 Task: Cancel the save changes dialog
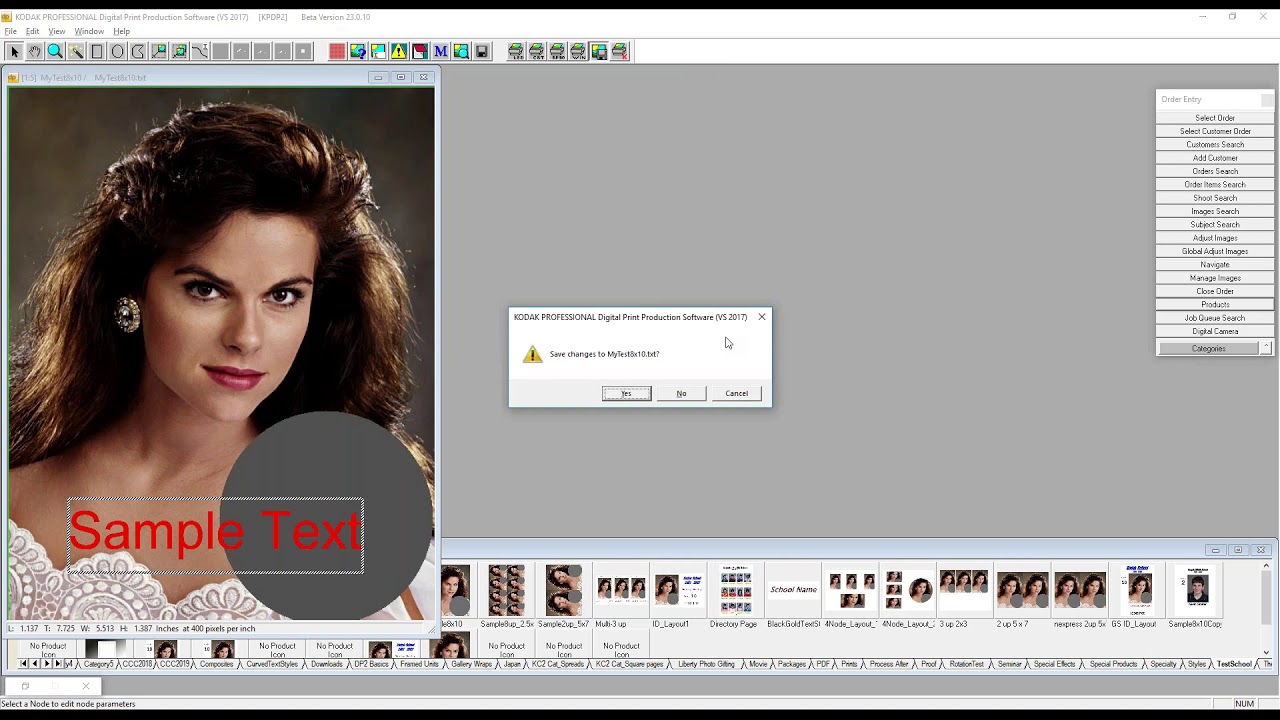[x=736, y=393]
